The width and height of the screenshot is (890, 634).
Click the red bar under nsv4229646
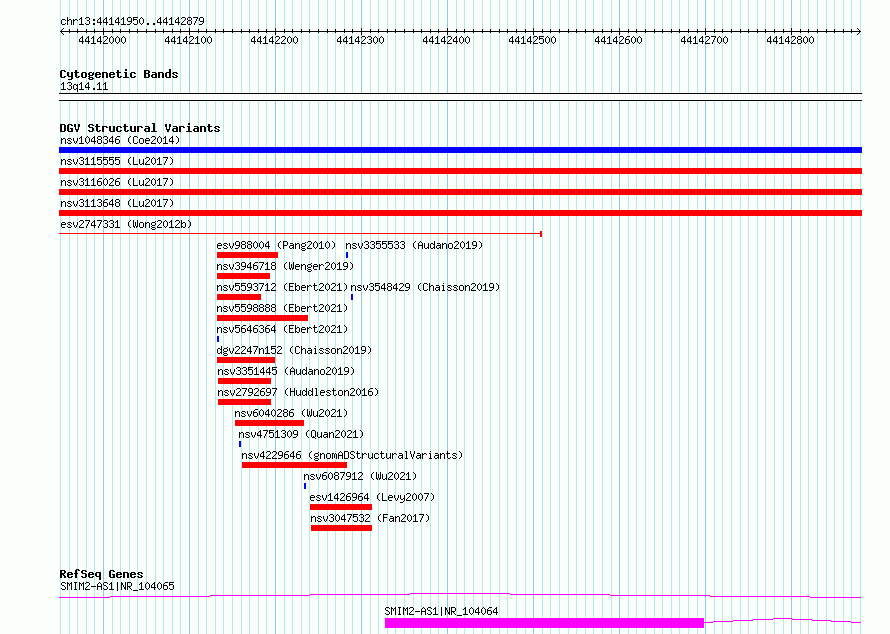click(294, 465)
